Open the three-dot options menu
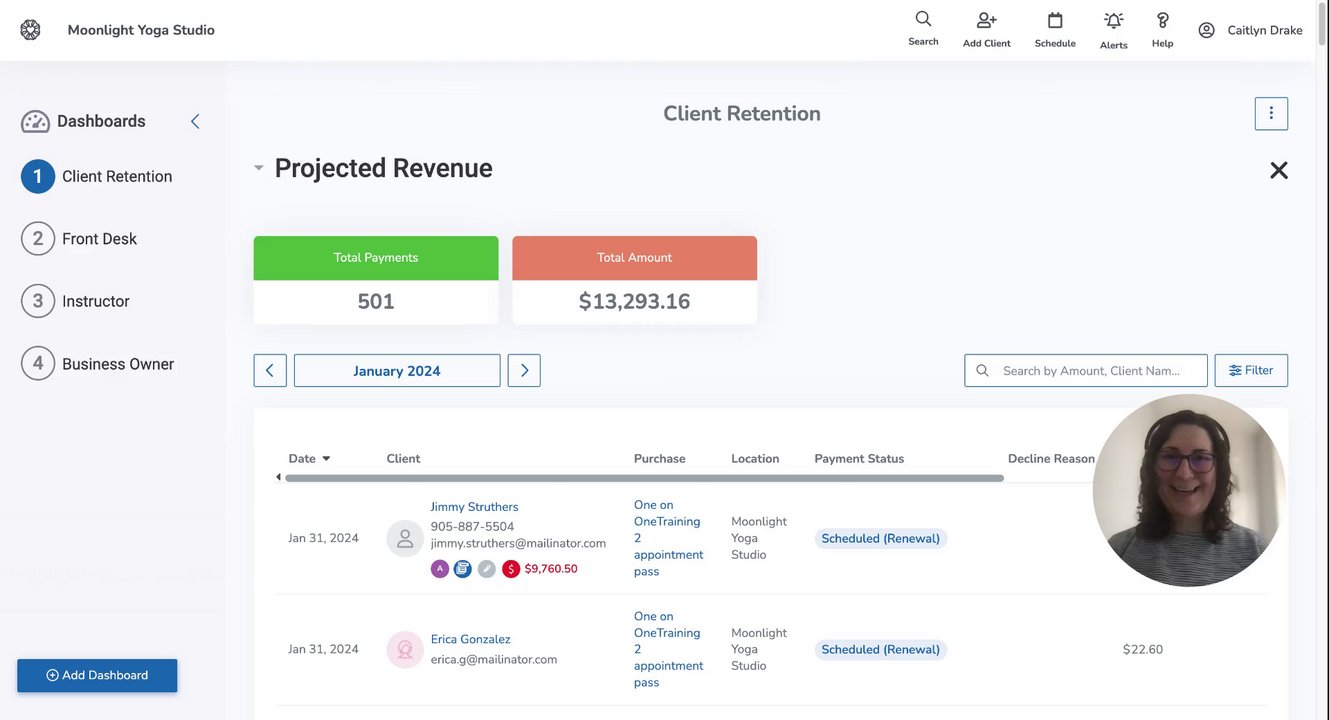Image resolution: width=1329 pixels, height=720 pixels. pos(1271,114)
